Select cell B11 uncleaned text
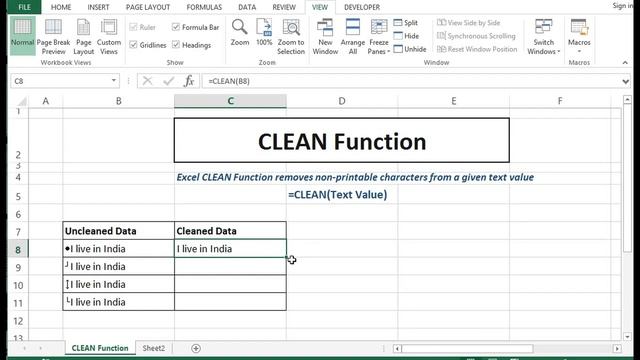 click(118, 302)
